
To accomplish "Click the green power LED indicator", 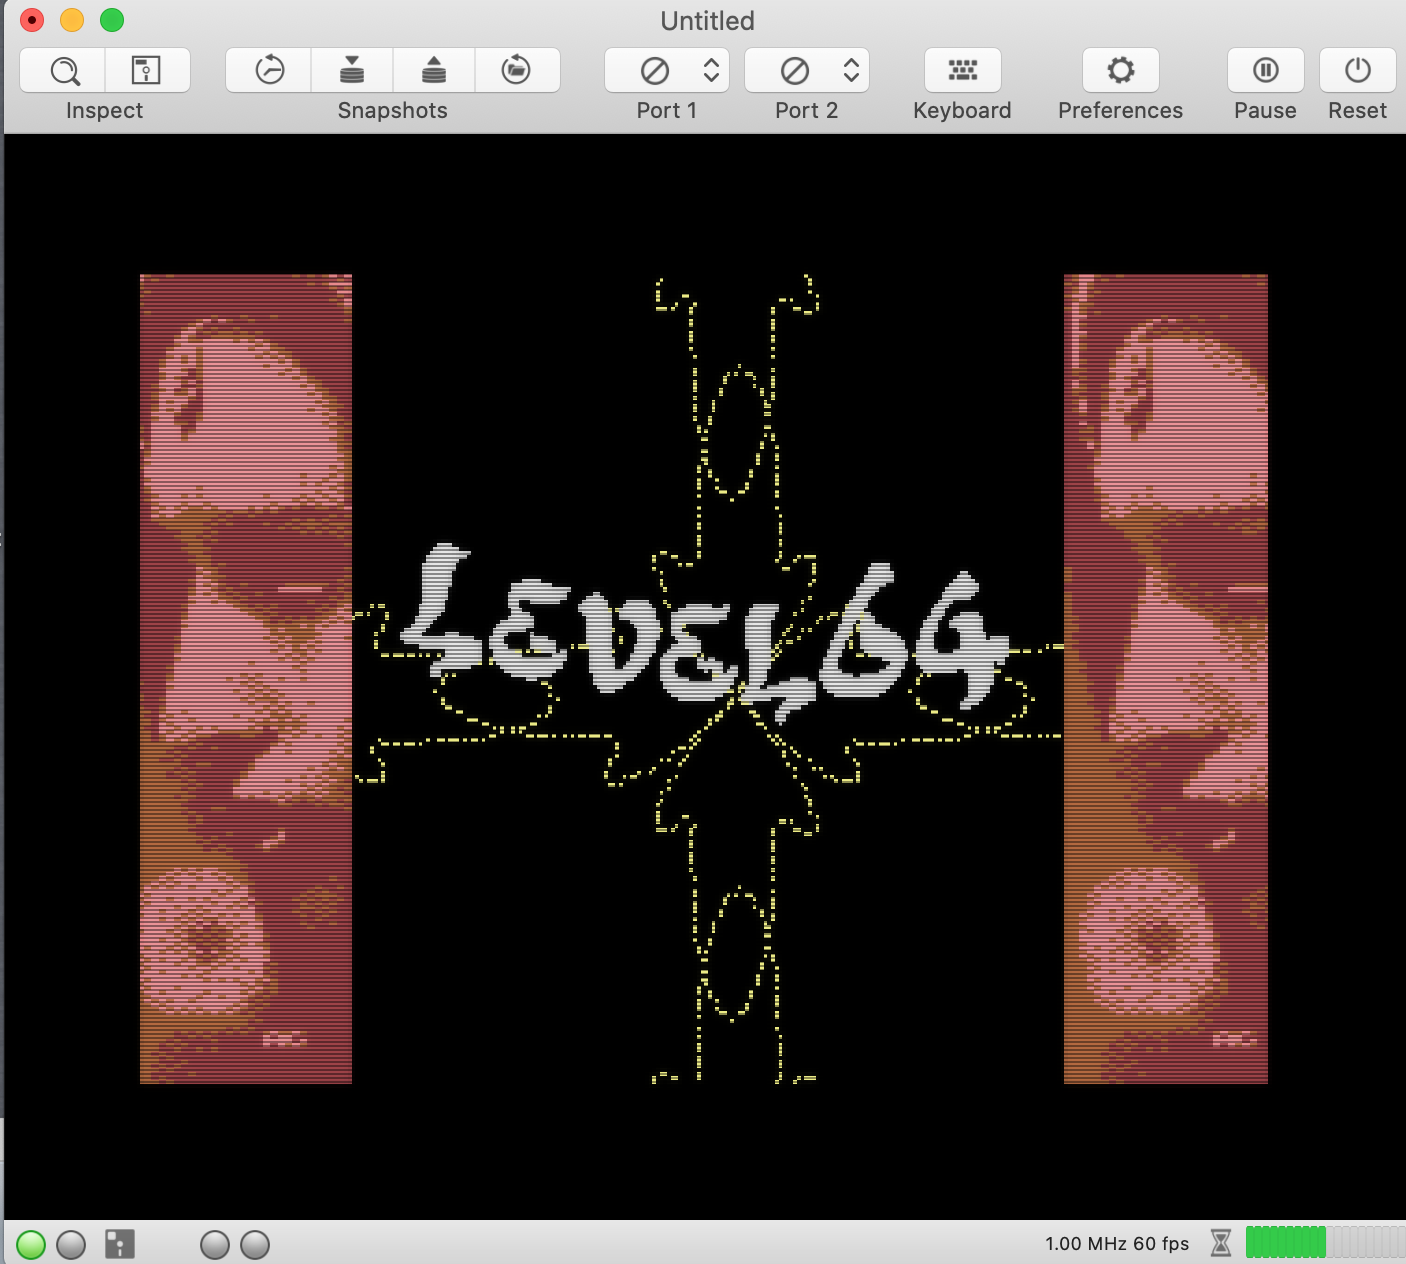I will tap(31, 1244).
